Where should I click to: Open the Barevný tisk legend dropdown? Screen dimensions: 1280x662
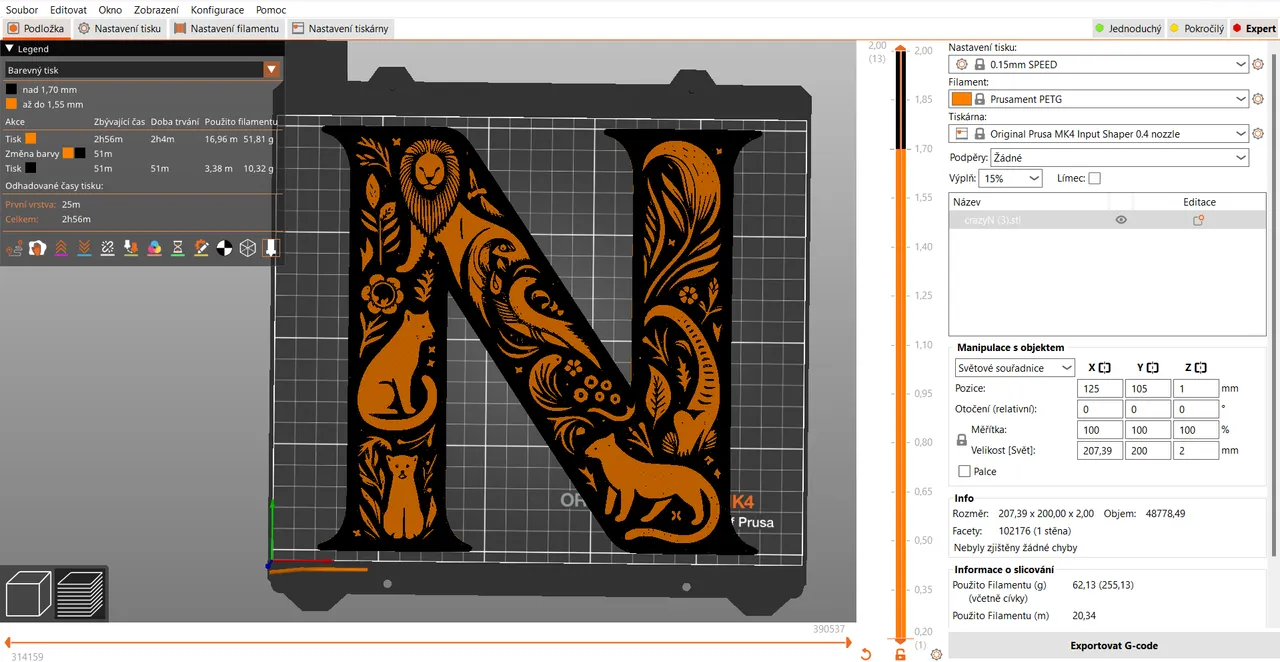point(271,69)
